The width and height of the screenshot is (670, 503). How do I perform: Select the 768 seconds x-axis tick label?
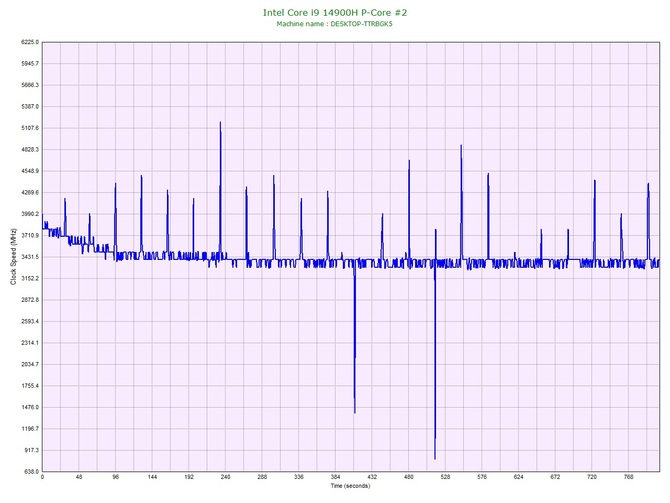[629, 477]
